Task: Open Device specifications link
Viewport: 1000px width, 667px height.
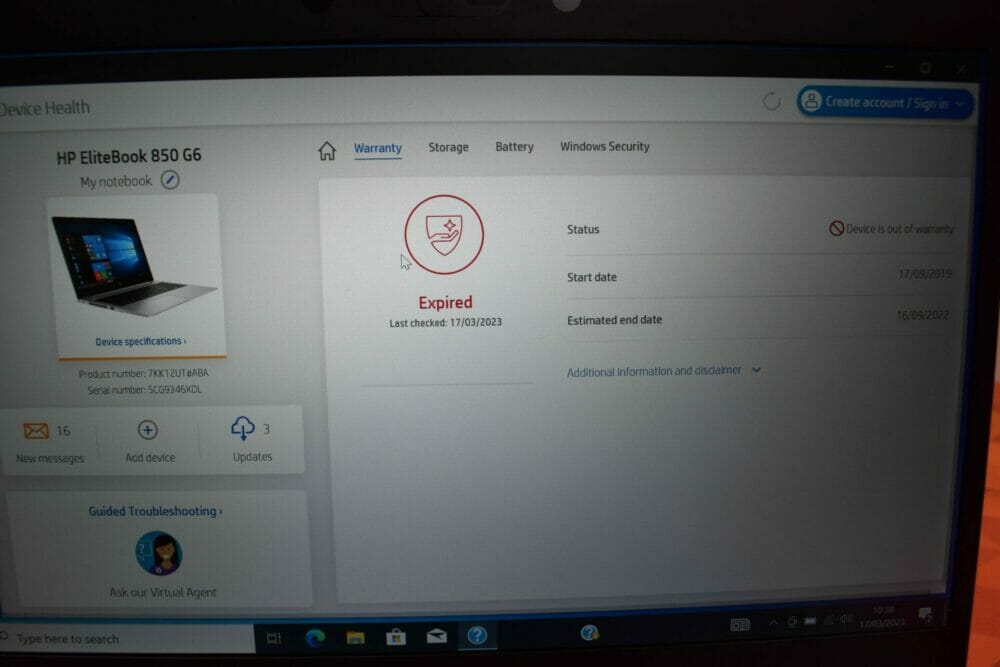Action: click(x=140, y=342)
